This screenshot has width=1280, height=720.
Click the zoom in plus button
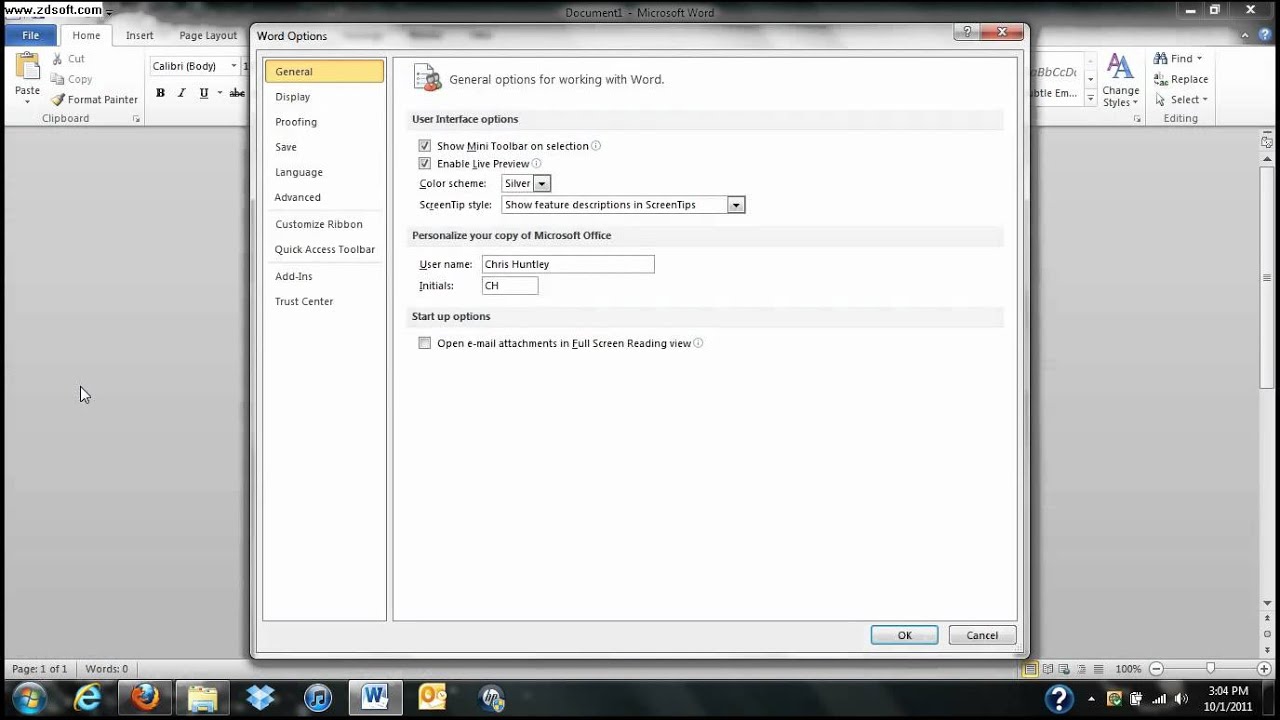1264,668
